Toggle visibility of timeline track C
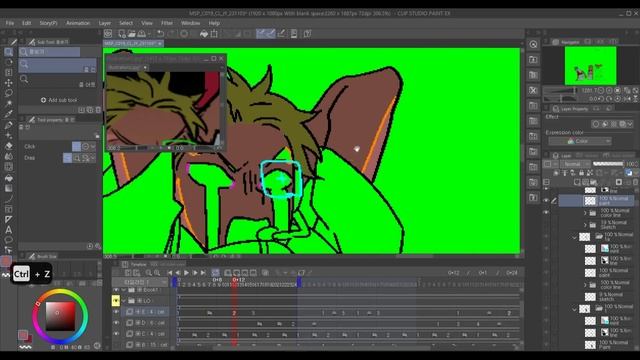 [x=116, y=334]
